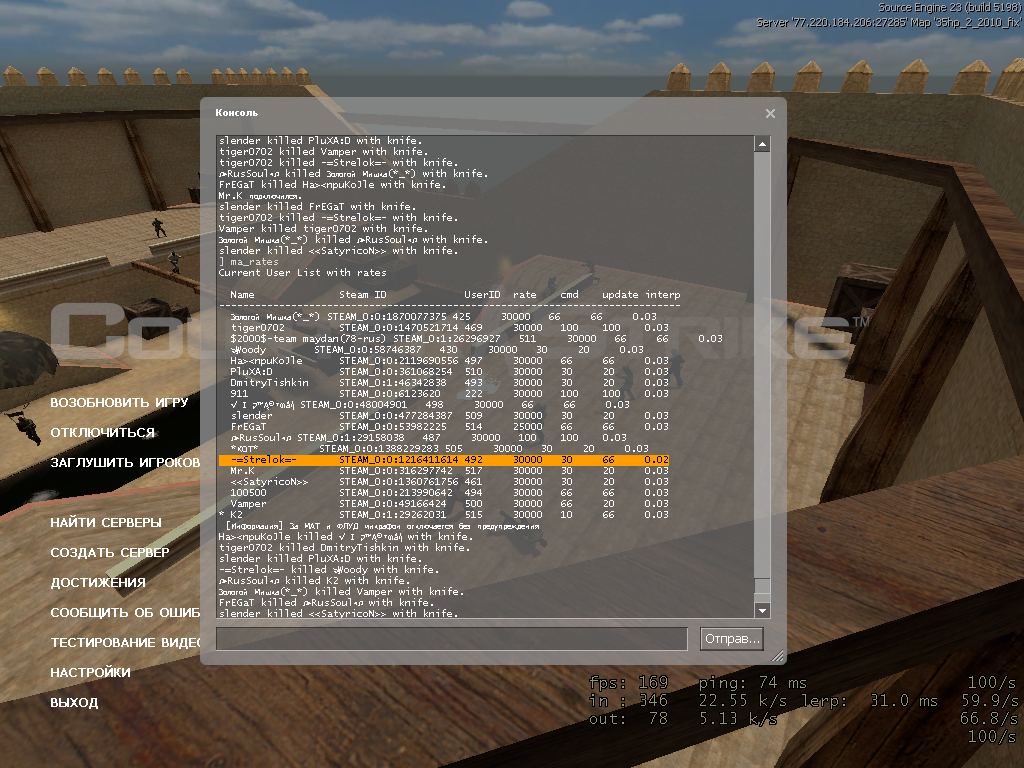The height and width of the screenshot is (768, 1024).
Task: Click the slender user row
Action: (x=449, y=416)
